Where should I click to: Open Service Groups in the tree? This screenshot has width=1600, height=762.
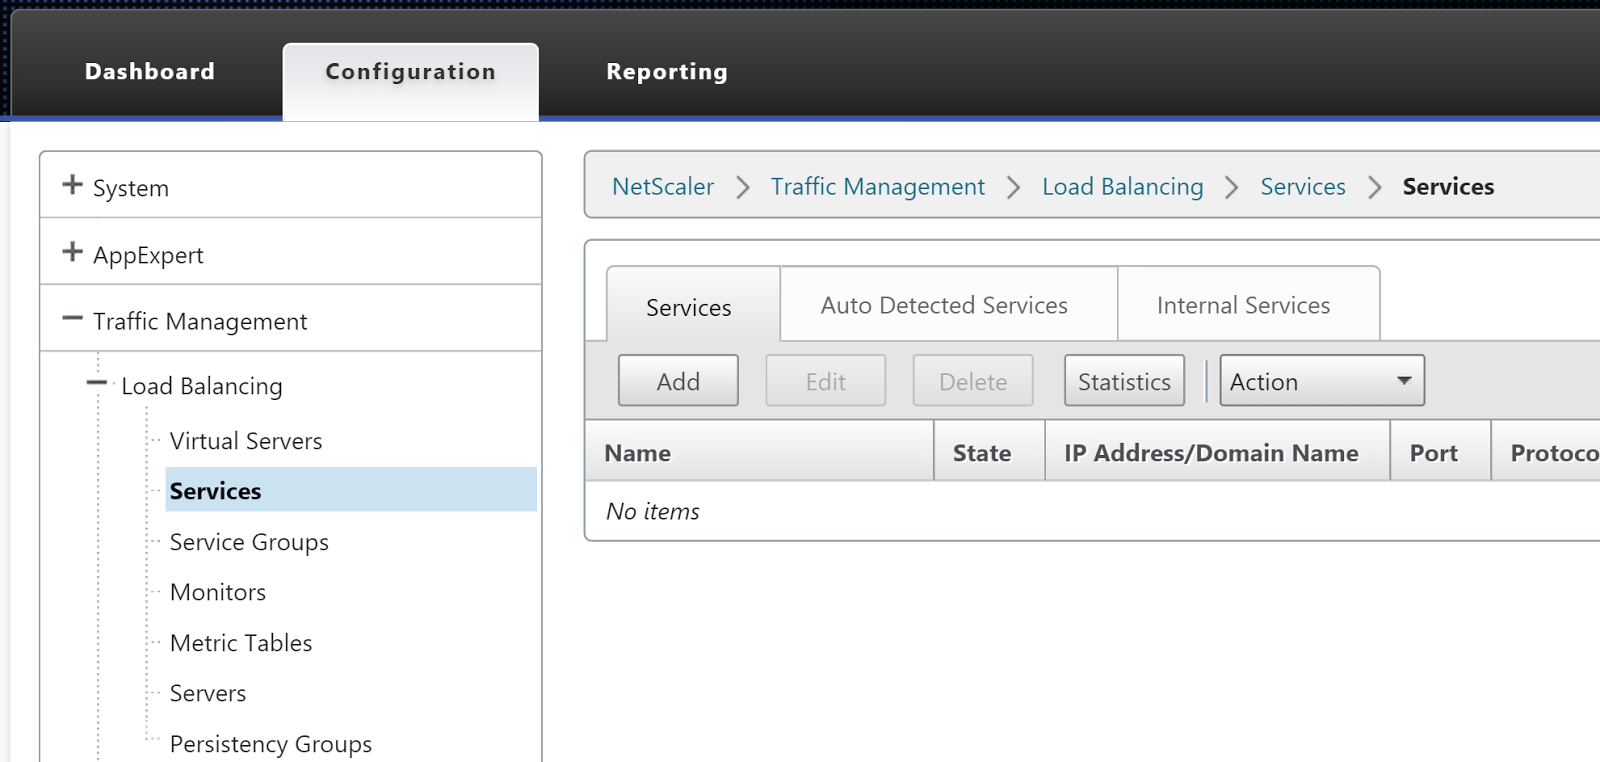(249, 542)
